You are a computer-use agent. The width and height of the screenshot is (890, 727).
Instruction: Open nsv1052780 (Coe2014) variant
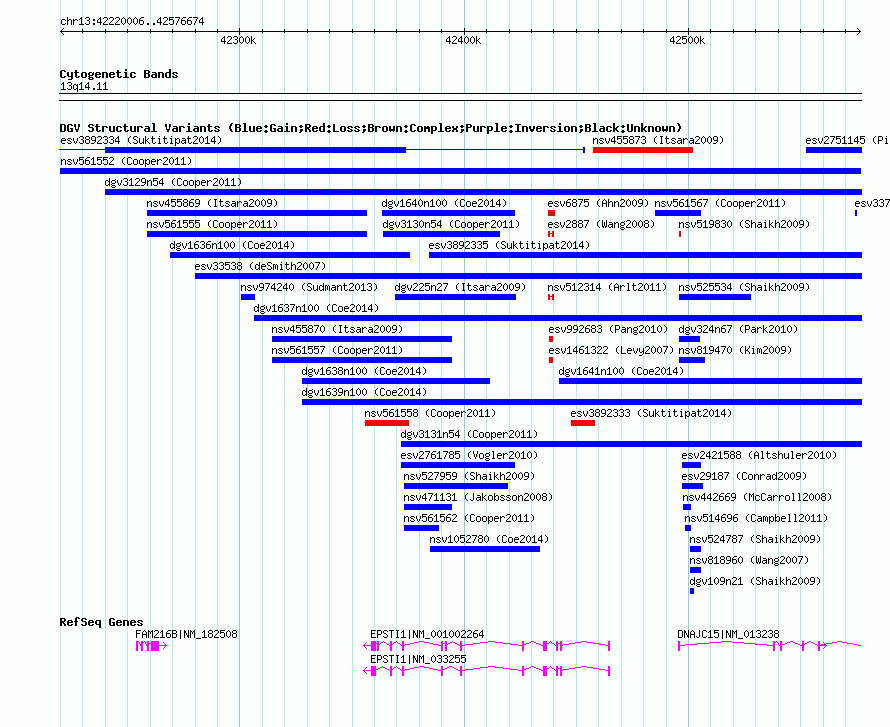pos(489,539)
